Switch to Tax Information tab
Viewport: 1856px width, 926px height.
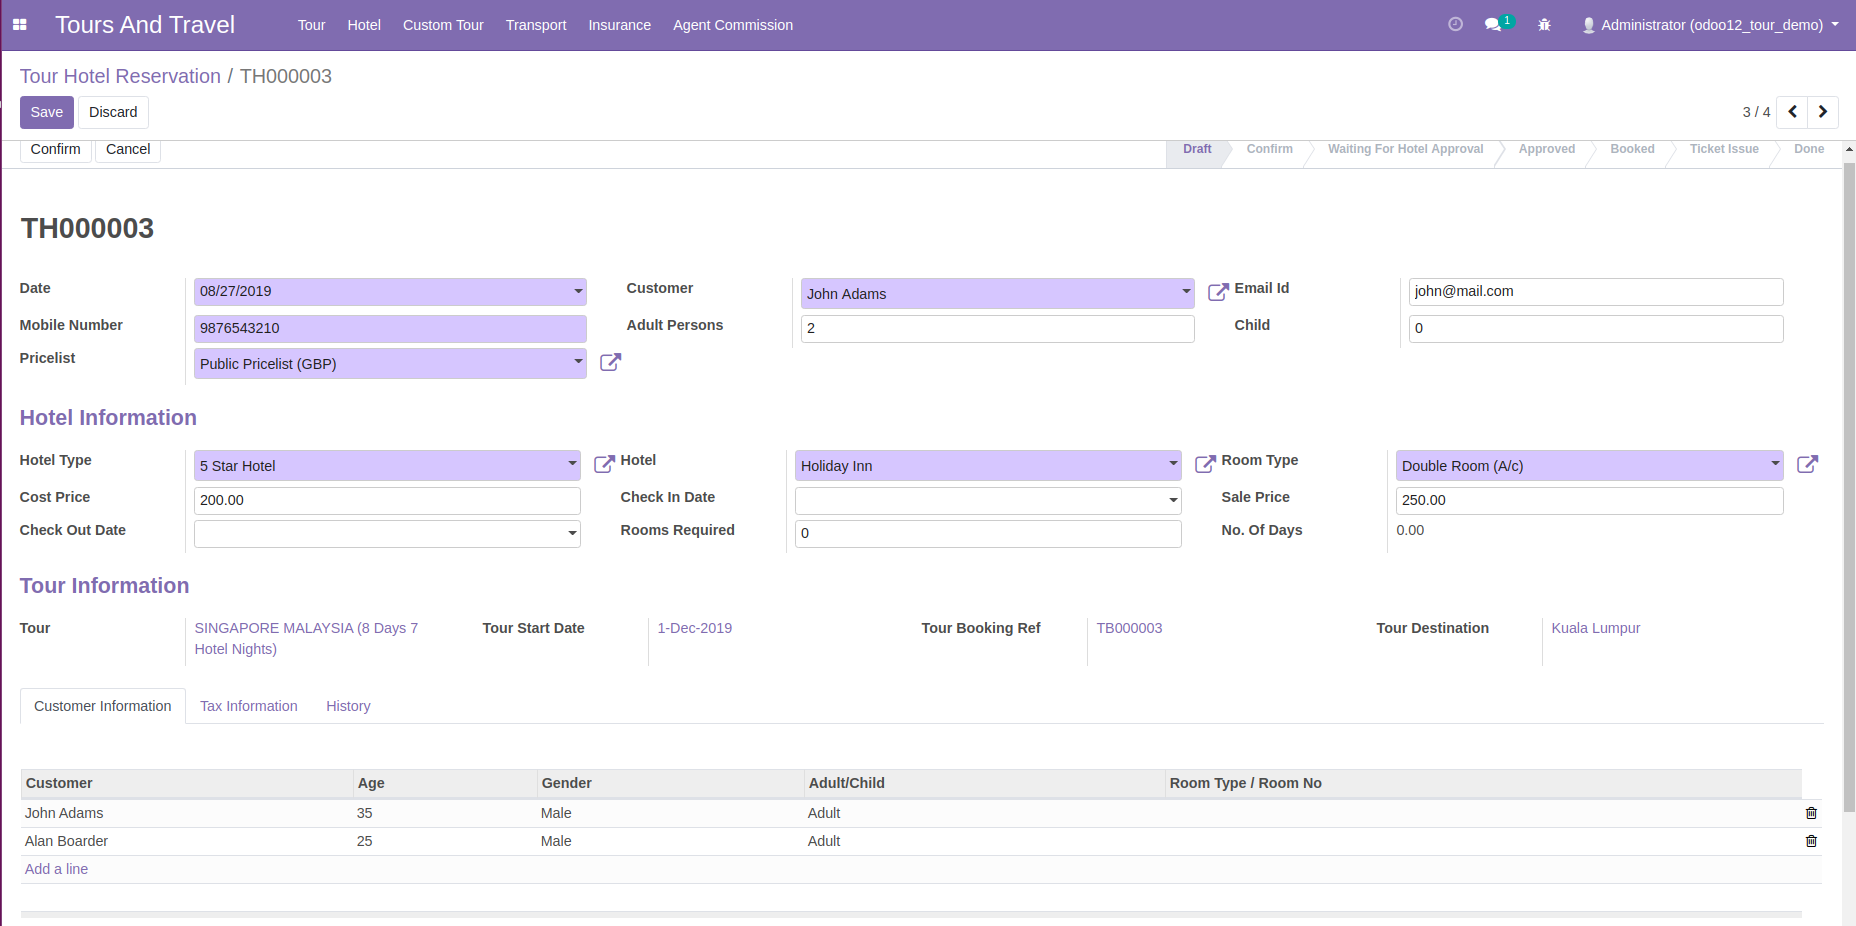[x=249, y=706]
